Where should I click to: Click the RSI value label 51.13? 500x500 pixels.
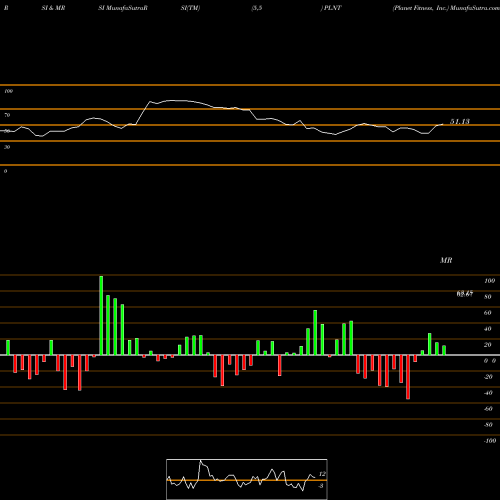(460, 122)
